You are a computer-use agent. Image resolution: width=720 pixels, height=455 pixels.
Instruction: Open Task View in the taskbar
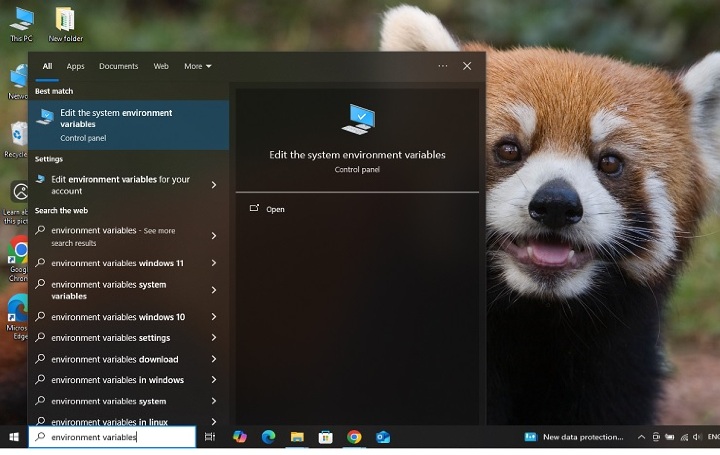pyautogui.click(x=210, y=437)
